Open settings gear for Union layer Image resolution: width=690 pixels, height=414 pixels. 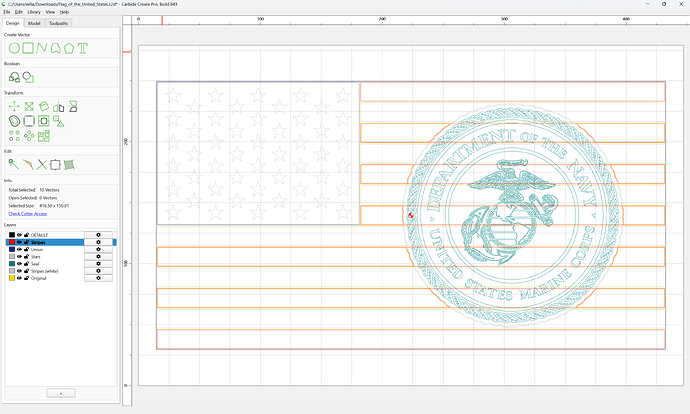(98, 249)
